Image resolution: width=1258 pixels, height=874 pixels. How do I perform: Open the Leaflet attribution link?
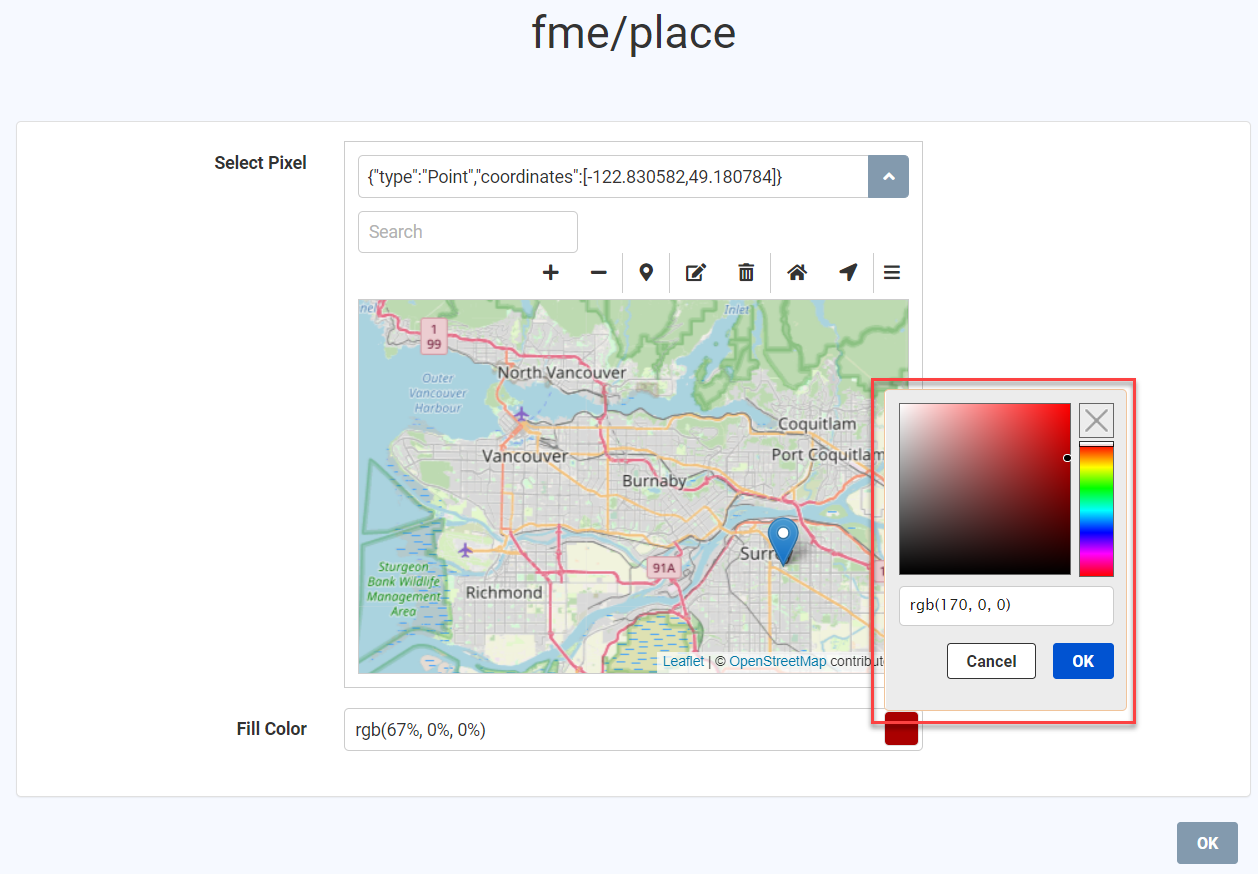coord(683,661)
